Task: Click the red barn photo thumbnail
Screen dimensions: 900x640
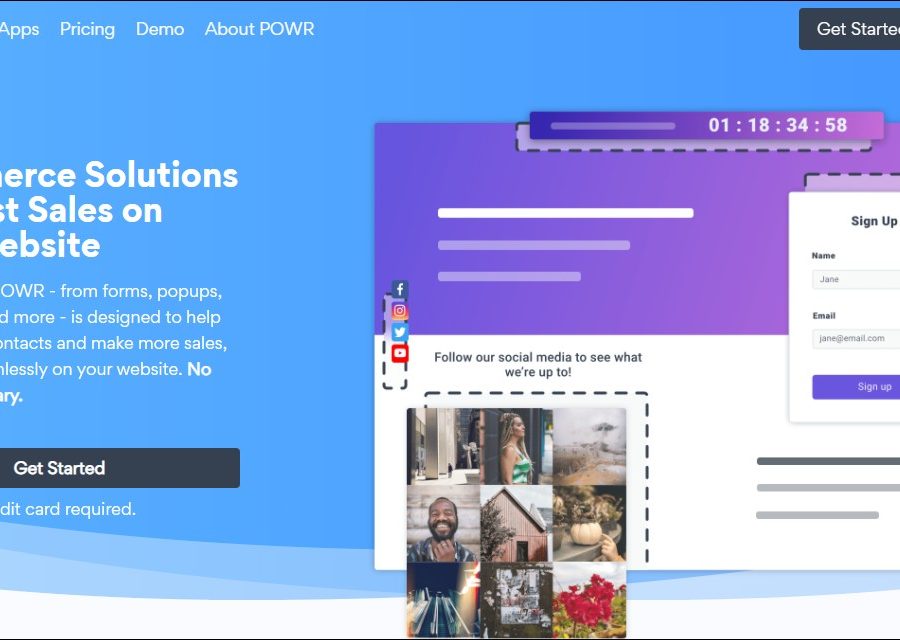Action: [516, 524]
